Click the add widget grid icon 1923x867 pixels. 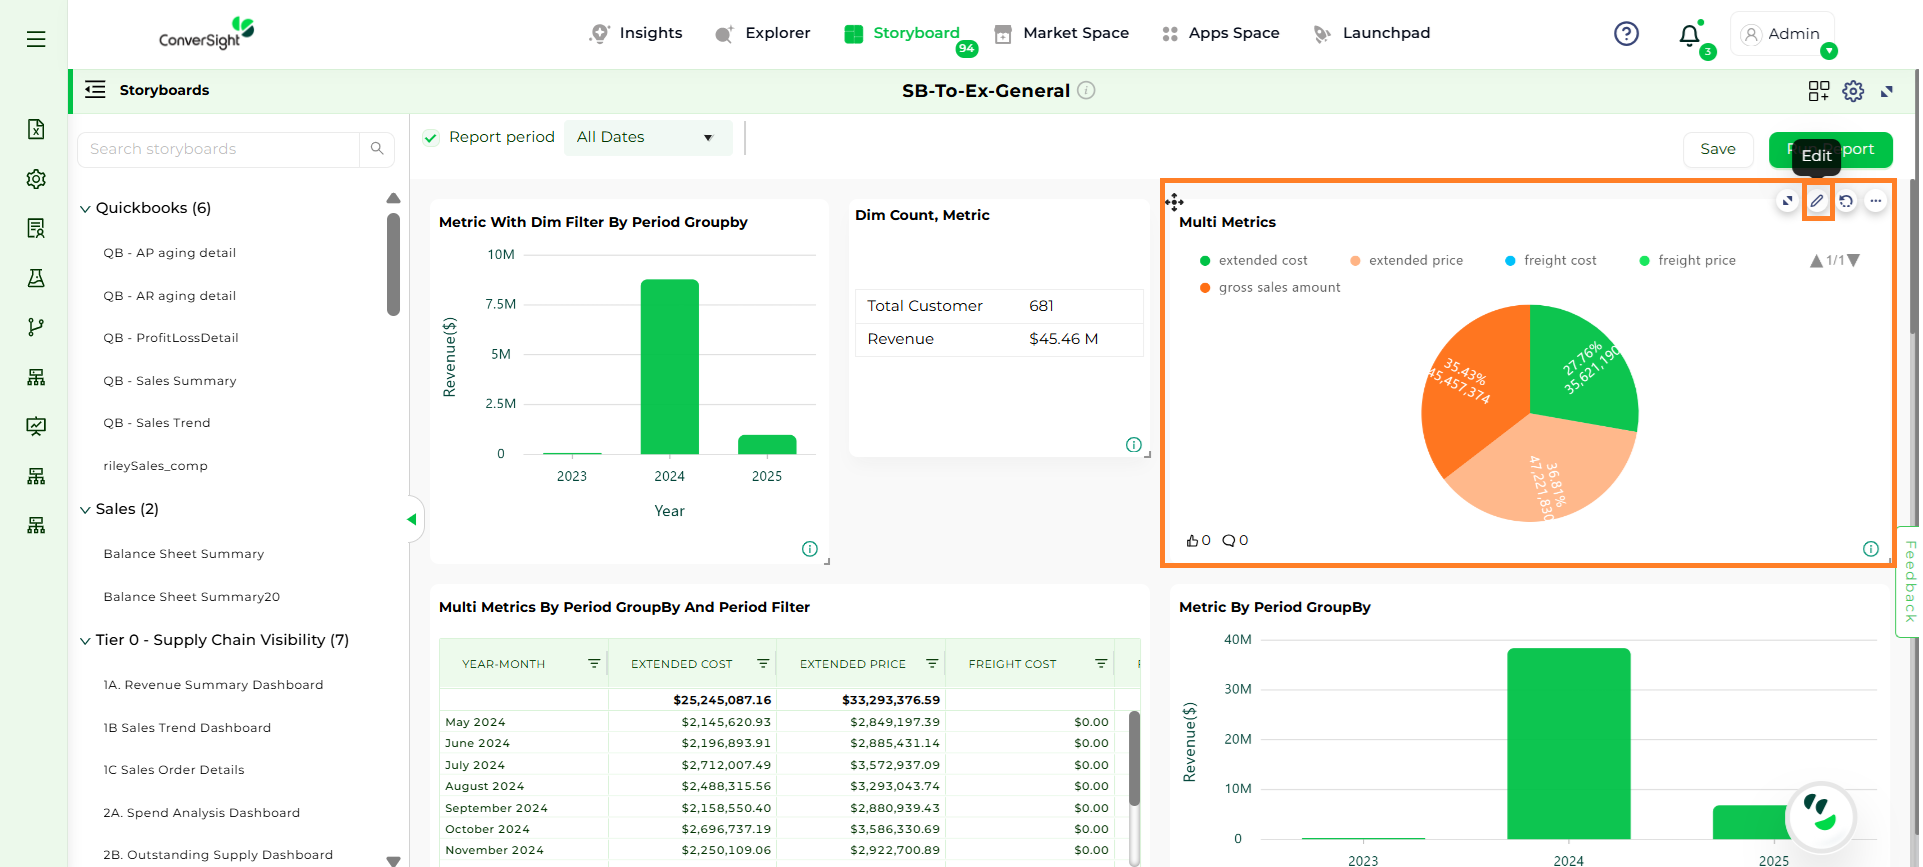point(1818,91)
